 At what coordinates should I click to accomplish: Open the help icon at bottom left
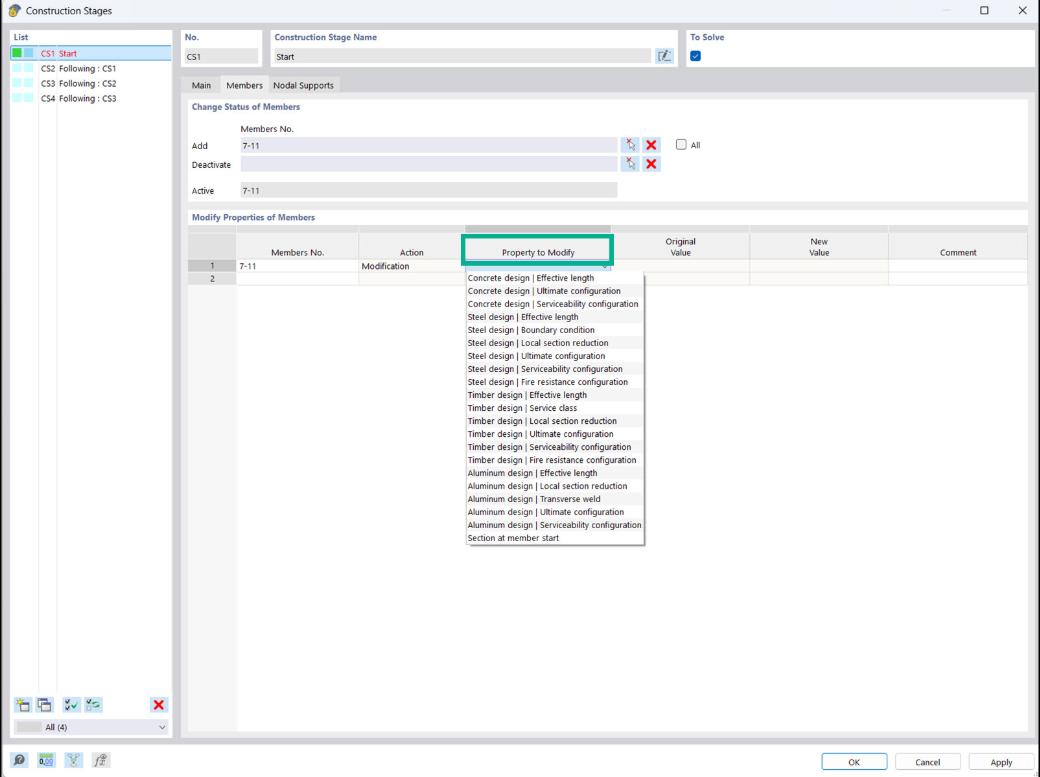[19, 760]
